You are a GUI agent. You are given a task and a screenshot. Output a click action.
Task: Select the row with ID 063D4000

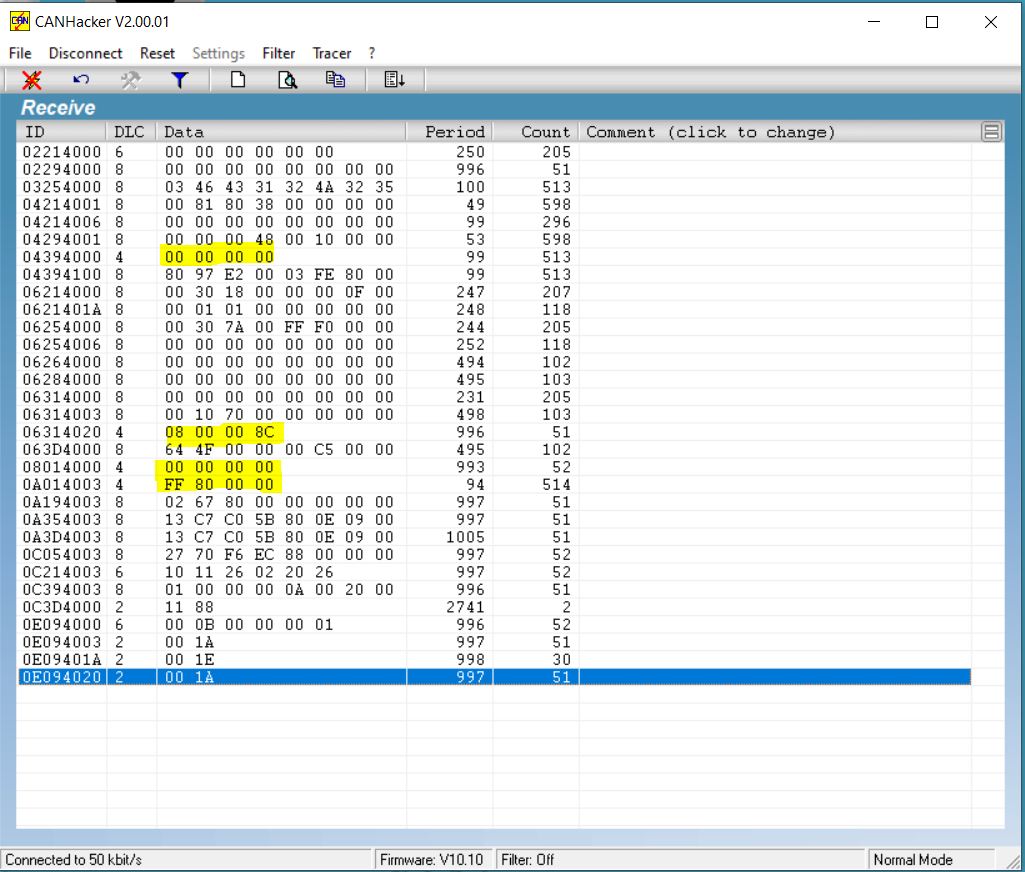tap(494, 450)
